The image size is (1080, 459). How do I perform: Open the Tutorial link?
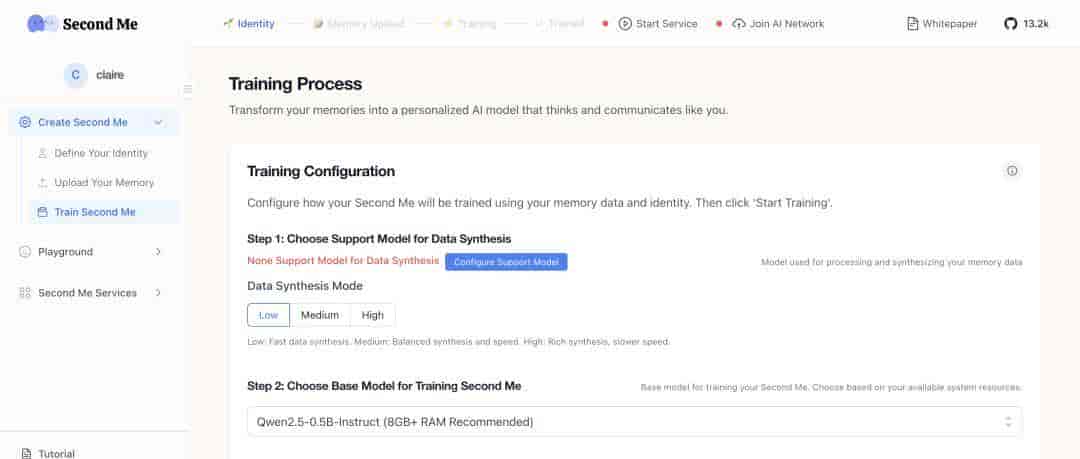coord(56,453)
